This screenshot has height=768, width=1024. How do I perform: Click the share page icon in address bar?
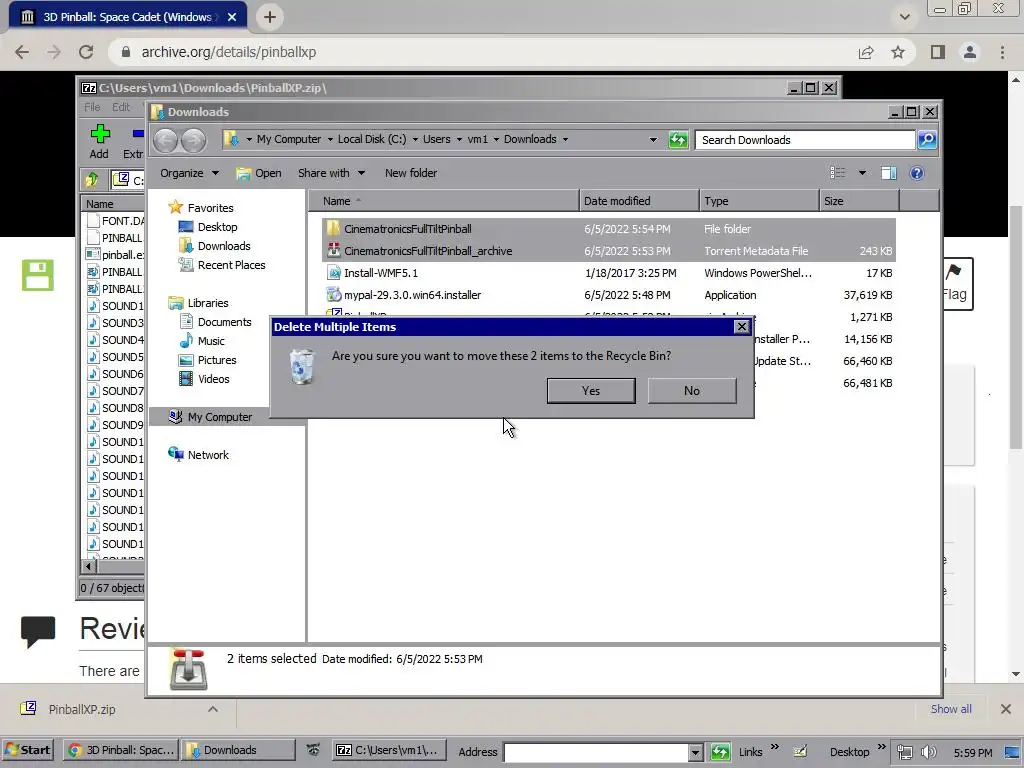pos(866,52)
